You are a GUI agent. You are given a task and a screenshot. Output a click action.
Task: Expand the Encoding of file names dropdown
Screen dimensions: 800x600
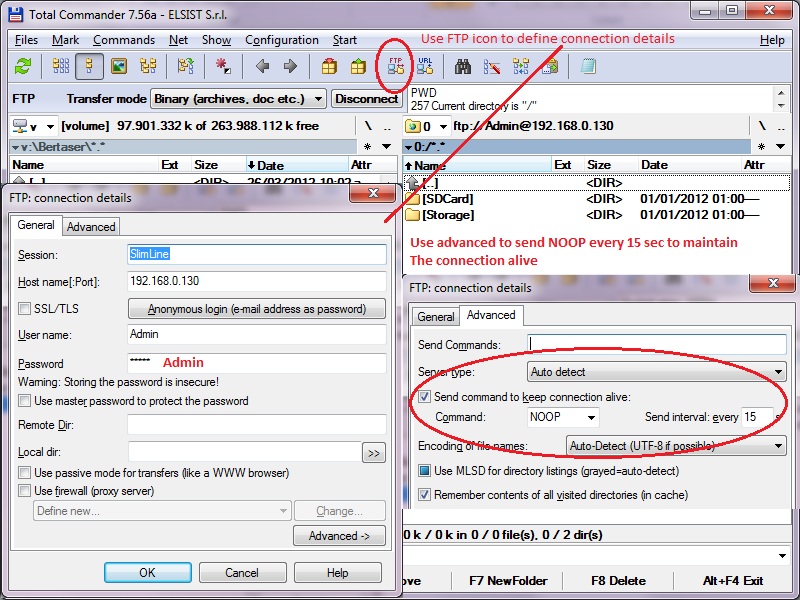676,446
